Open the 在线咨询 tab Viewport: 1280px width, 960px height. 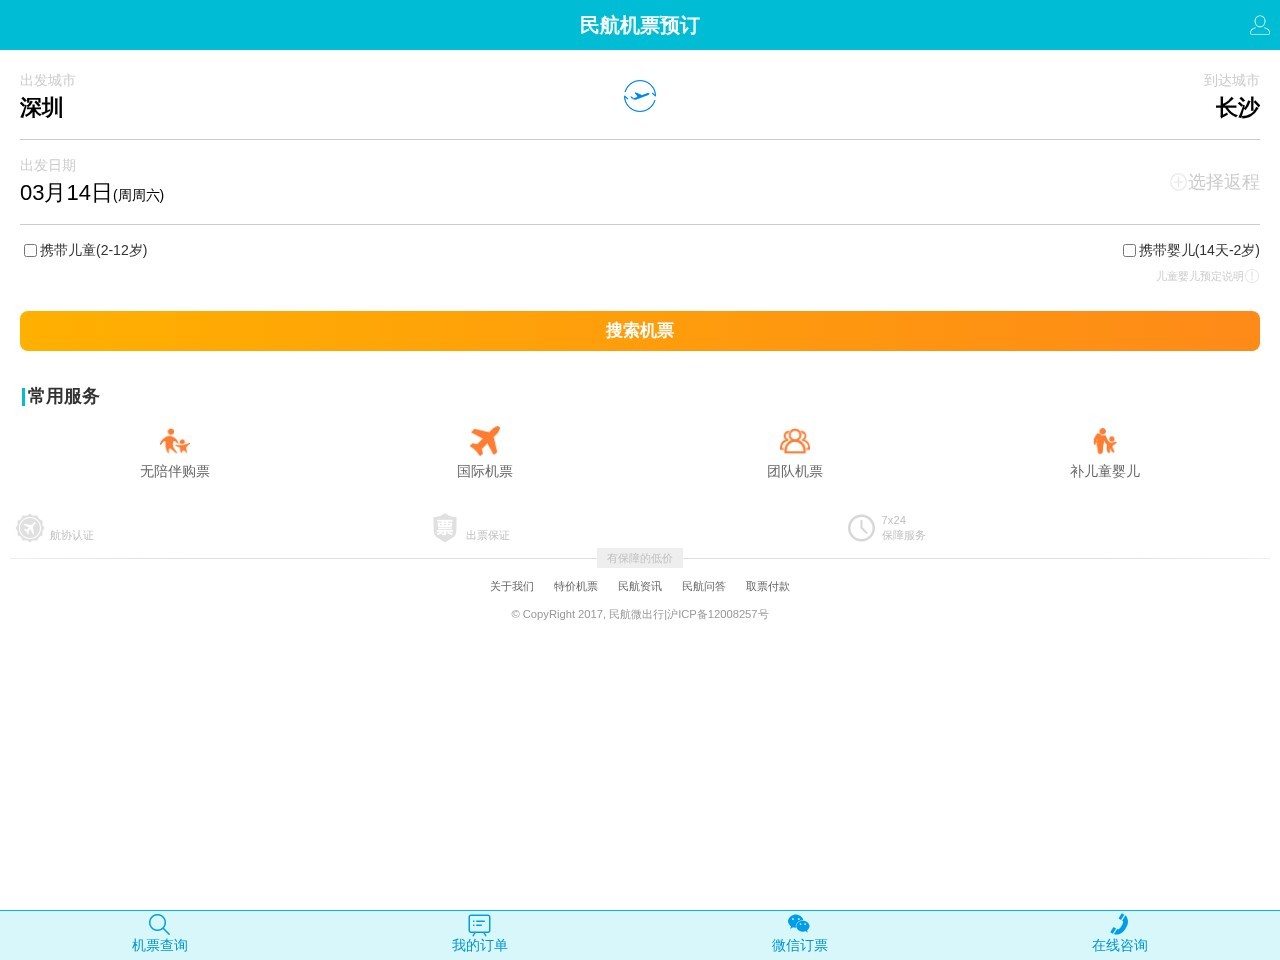click(x=1119, y=934)
